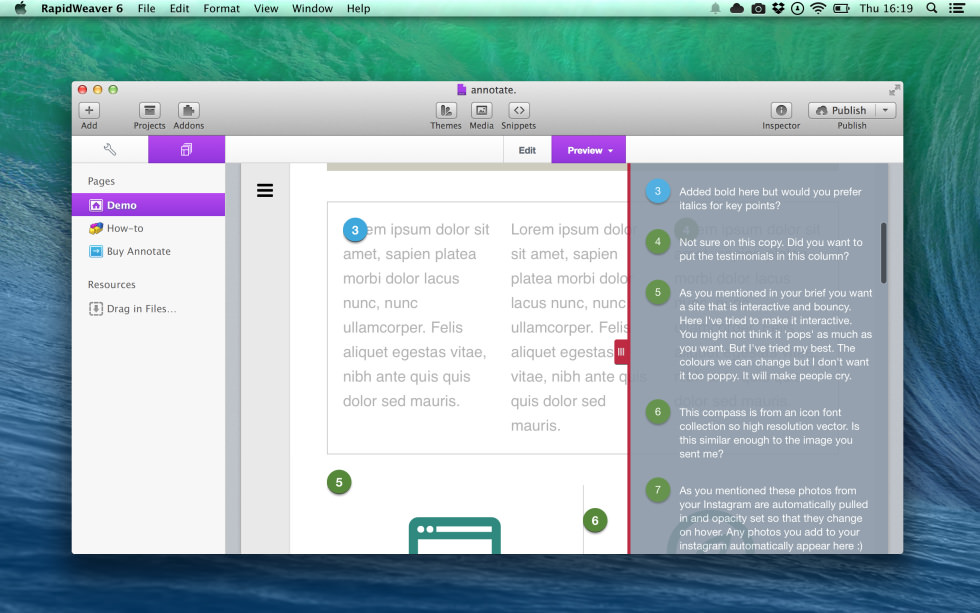Screen dimensions: 980x613
Task: Click the Add page toolbar icon
Action: [89, 111]
